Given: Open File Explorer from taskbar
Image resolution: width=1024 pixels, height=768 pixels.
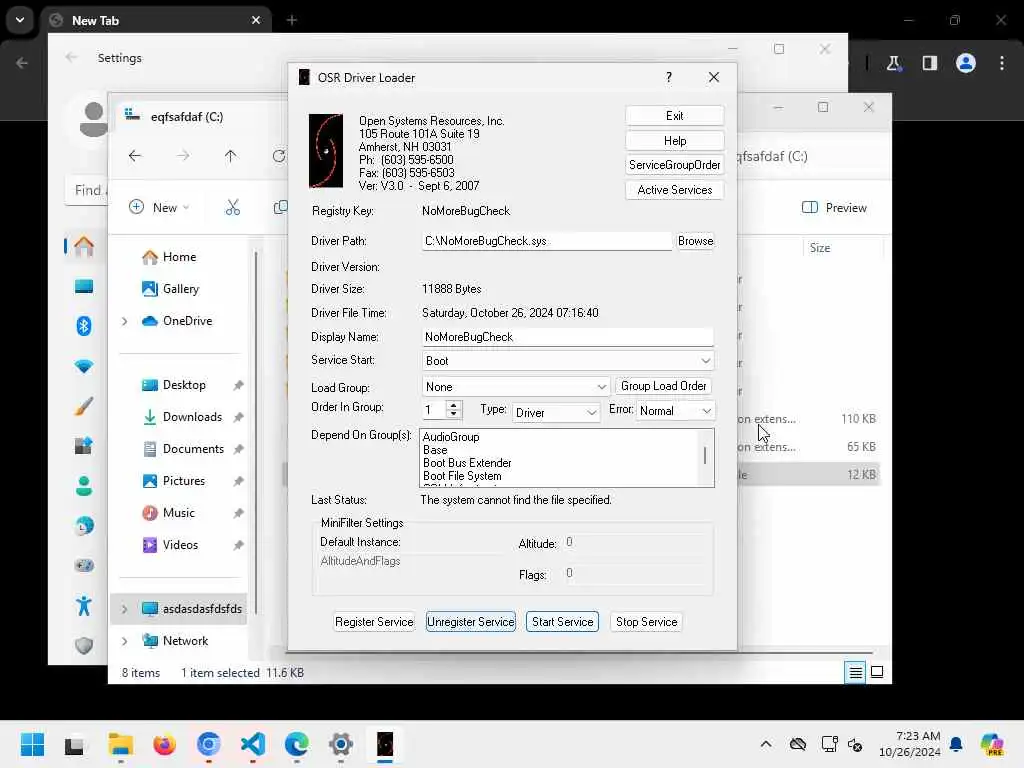Looking at the screenshot, I should point(121,744).
